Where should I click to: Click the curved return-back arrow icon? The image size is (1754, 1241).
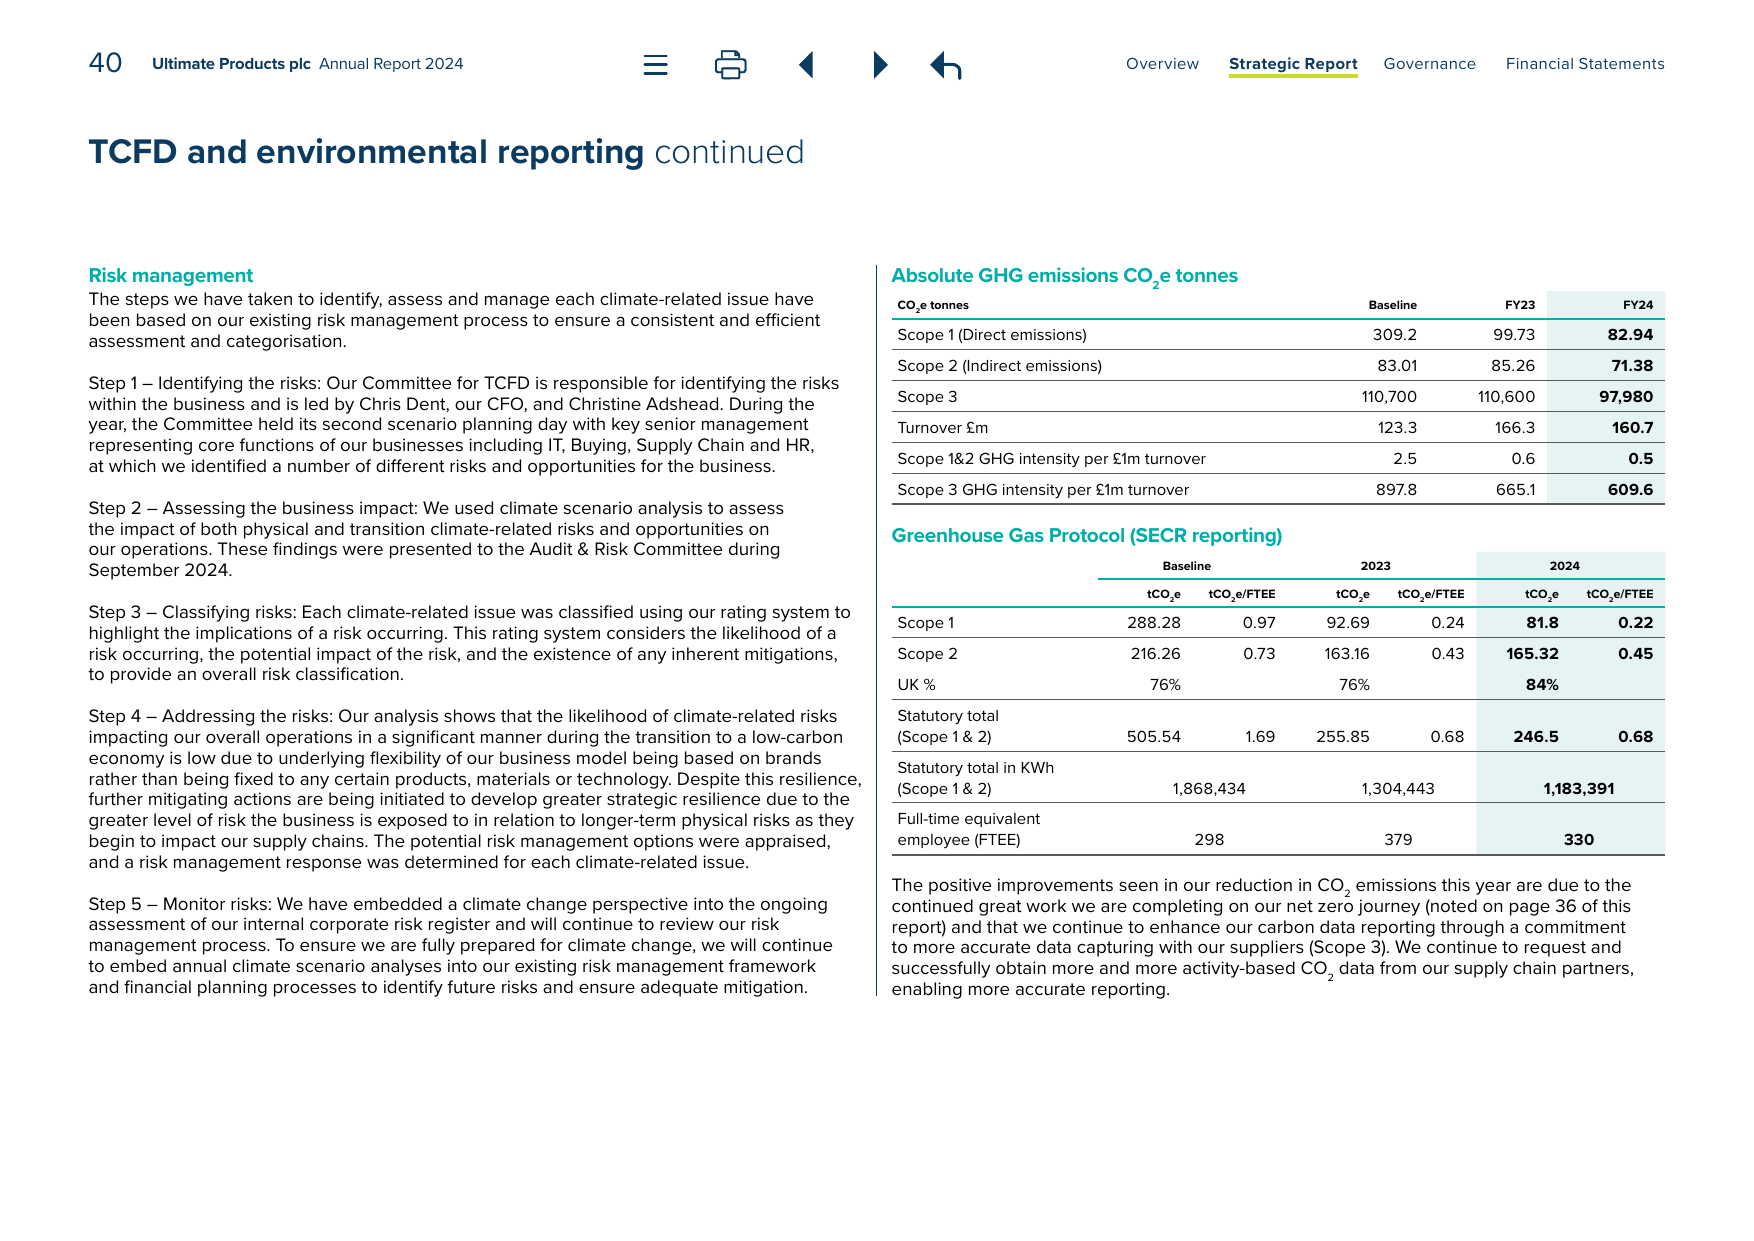click(x=946, y=66)
